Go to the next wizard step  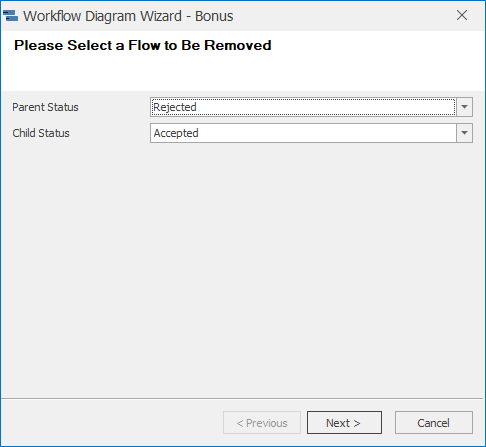[x=344, y=423]
